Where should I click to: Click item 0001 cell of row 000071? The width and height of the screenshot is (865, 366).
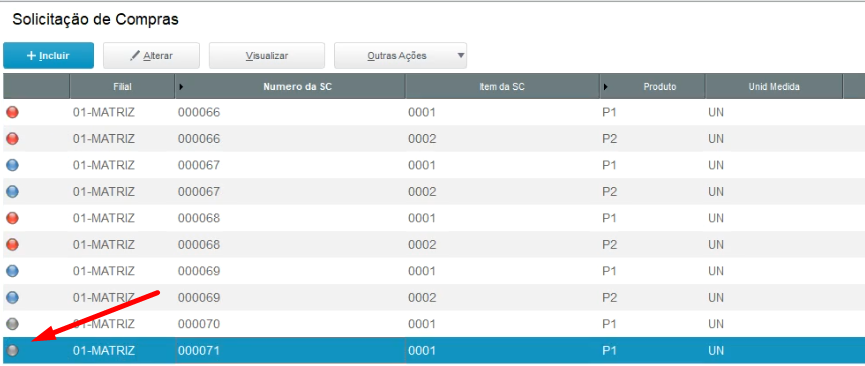(x=422, y=351)
